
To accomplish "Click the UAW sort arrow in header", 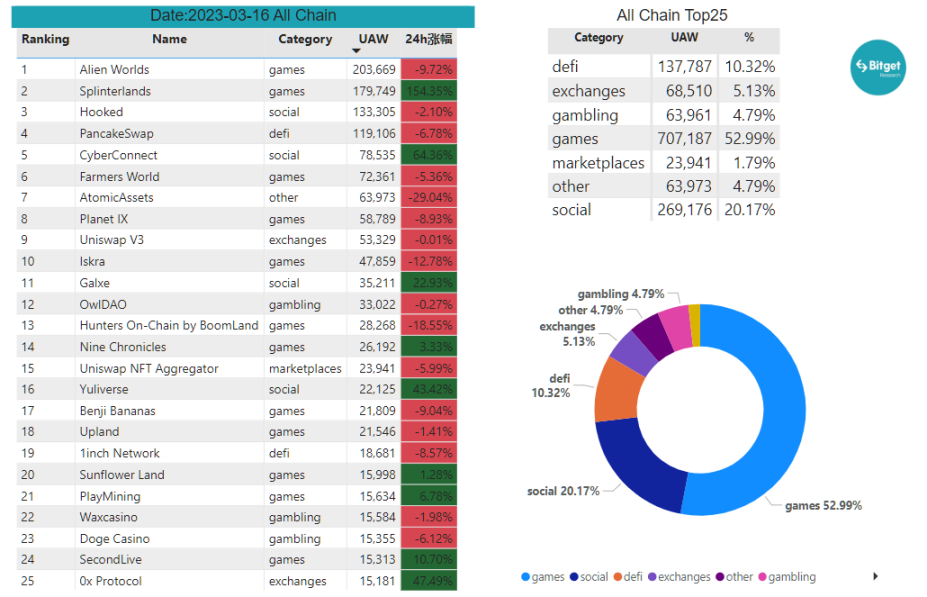I will point(356,51).
